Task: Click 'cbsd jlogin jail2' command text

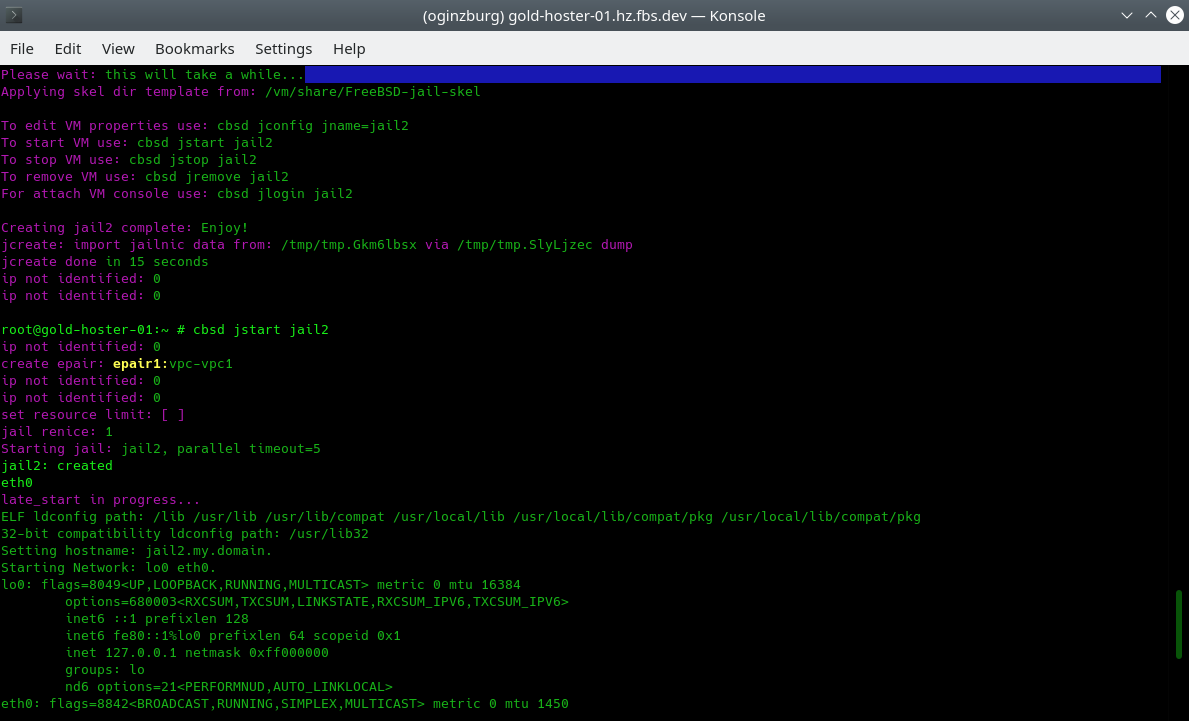Action: click(x=284, y=193)
